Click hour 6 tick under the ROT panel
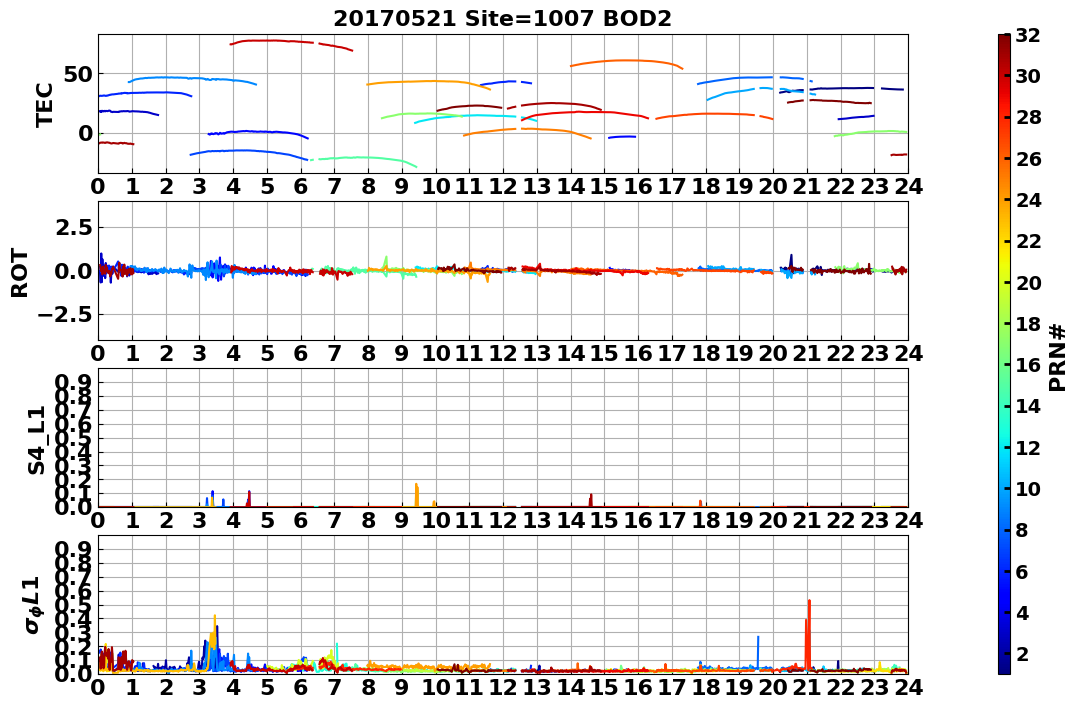Screen dimensions: 1077x709 click(301, 353)
